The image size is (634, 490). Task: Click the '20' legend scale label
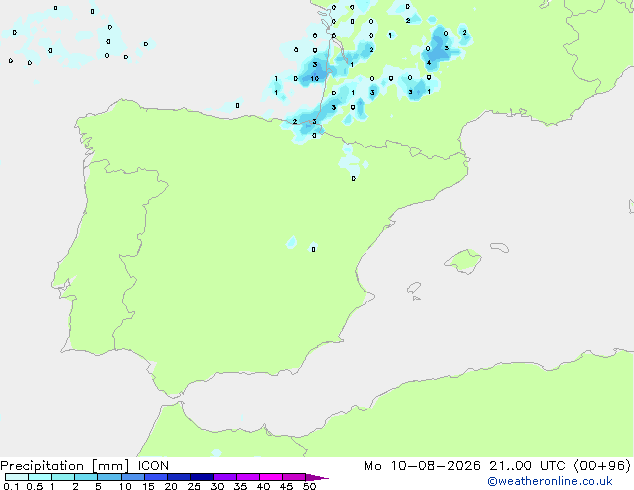tap(171, 486)
